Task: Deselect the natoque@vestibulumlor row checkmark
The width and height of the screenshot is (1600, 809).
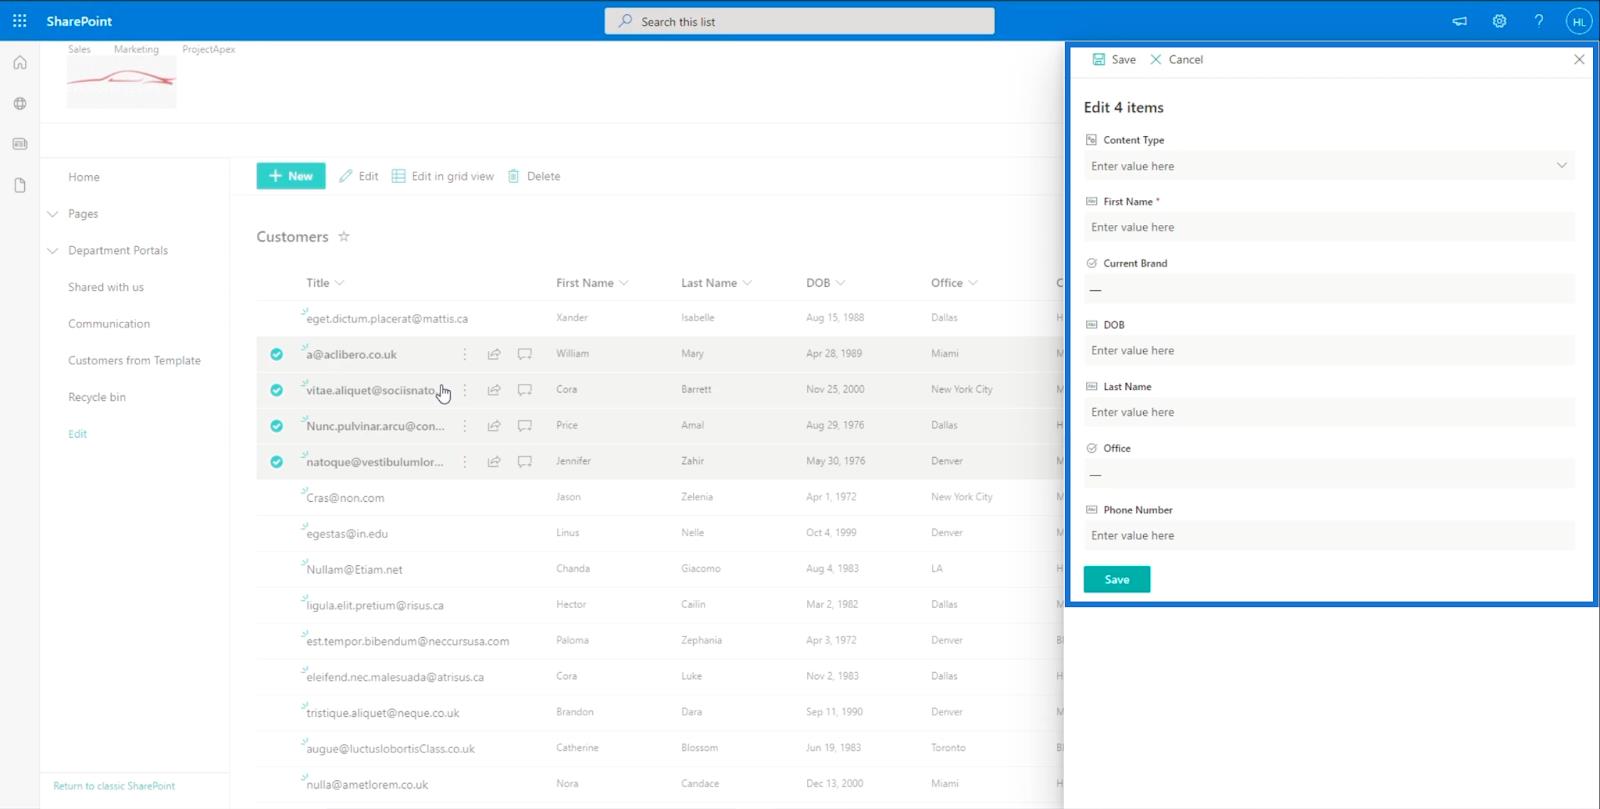Action: point(276,462)
